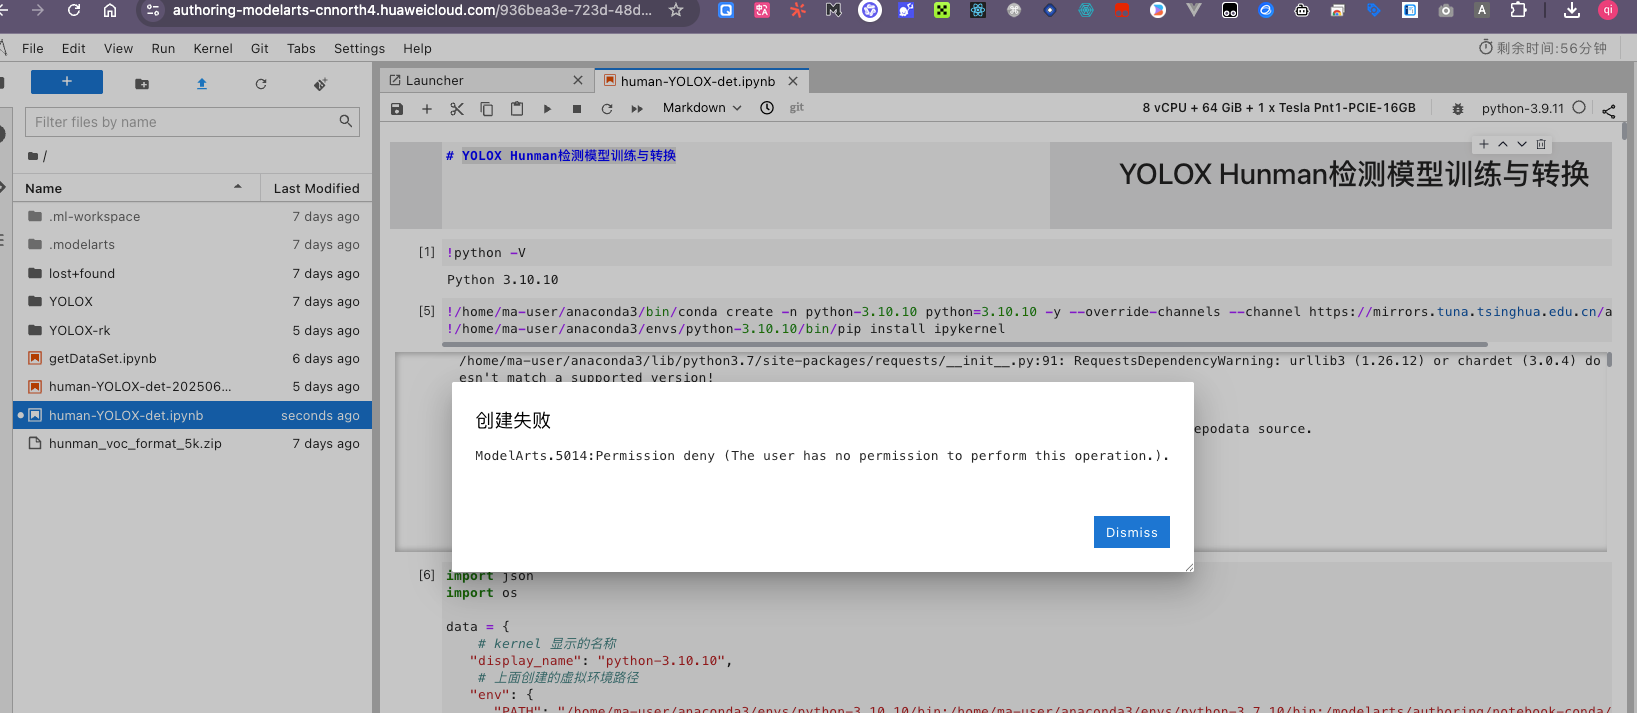Move cell up with the cell toolbar arrow
Screen dimensions: 1637x713
[1503, 144]
